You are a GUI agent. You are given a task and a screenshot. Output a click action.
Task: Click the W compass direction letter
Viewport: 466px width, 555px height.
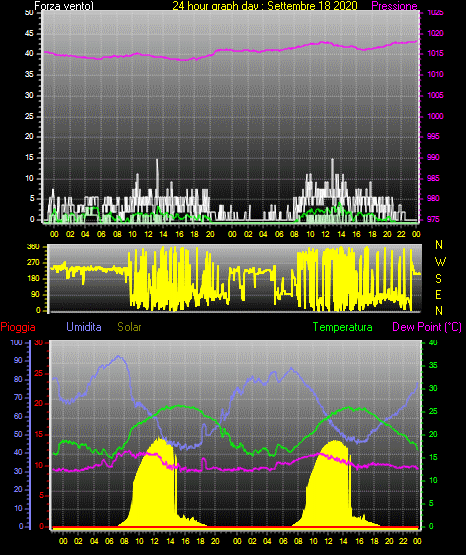click(440, 262)
